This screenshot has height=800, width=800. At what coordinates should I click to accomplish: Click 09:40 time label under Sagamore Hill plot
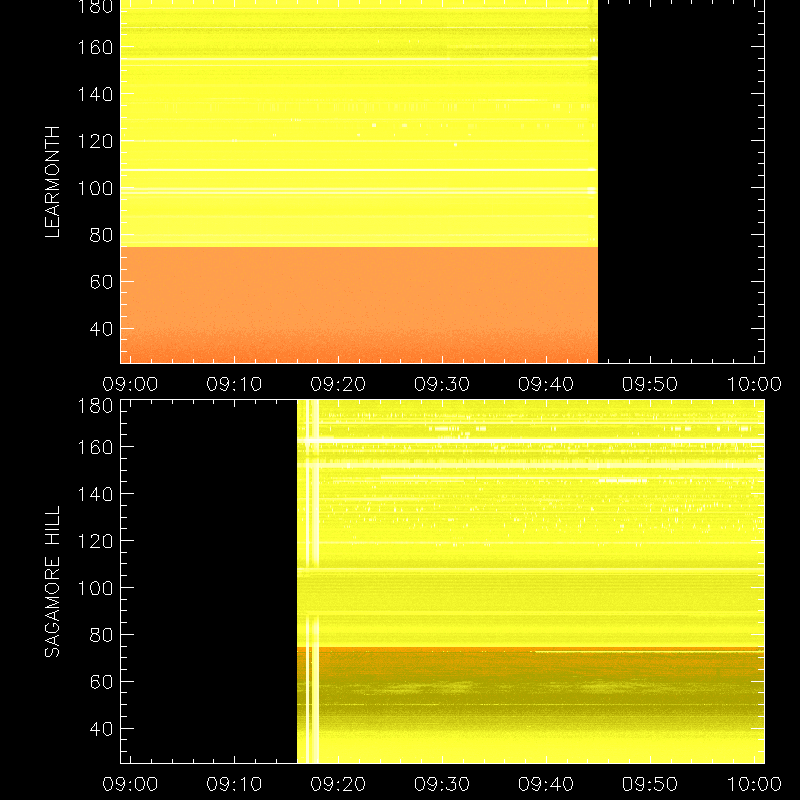click(x=546, y=784)
